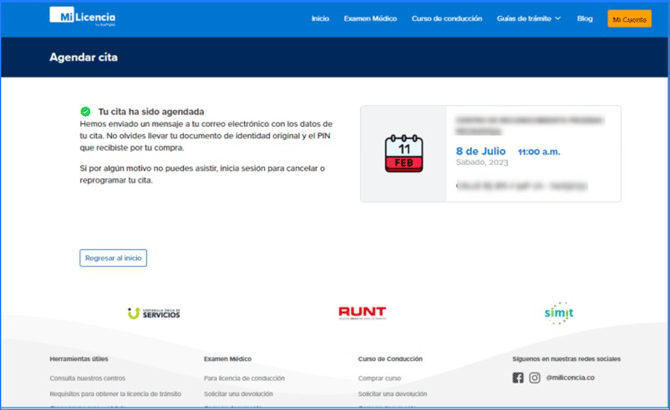Click the Mi Licencia logo
The width and height of the screenshot is (670, 410).
pyautogui.click(x=82, y=18)
